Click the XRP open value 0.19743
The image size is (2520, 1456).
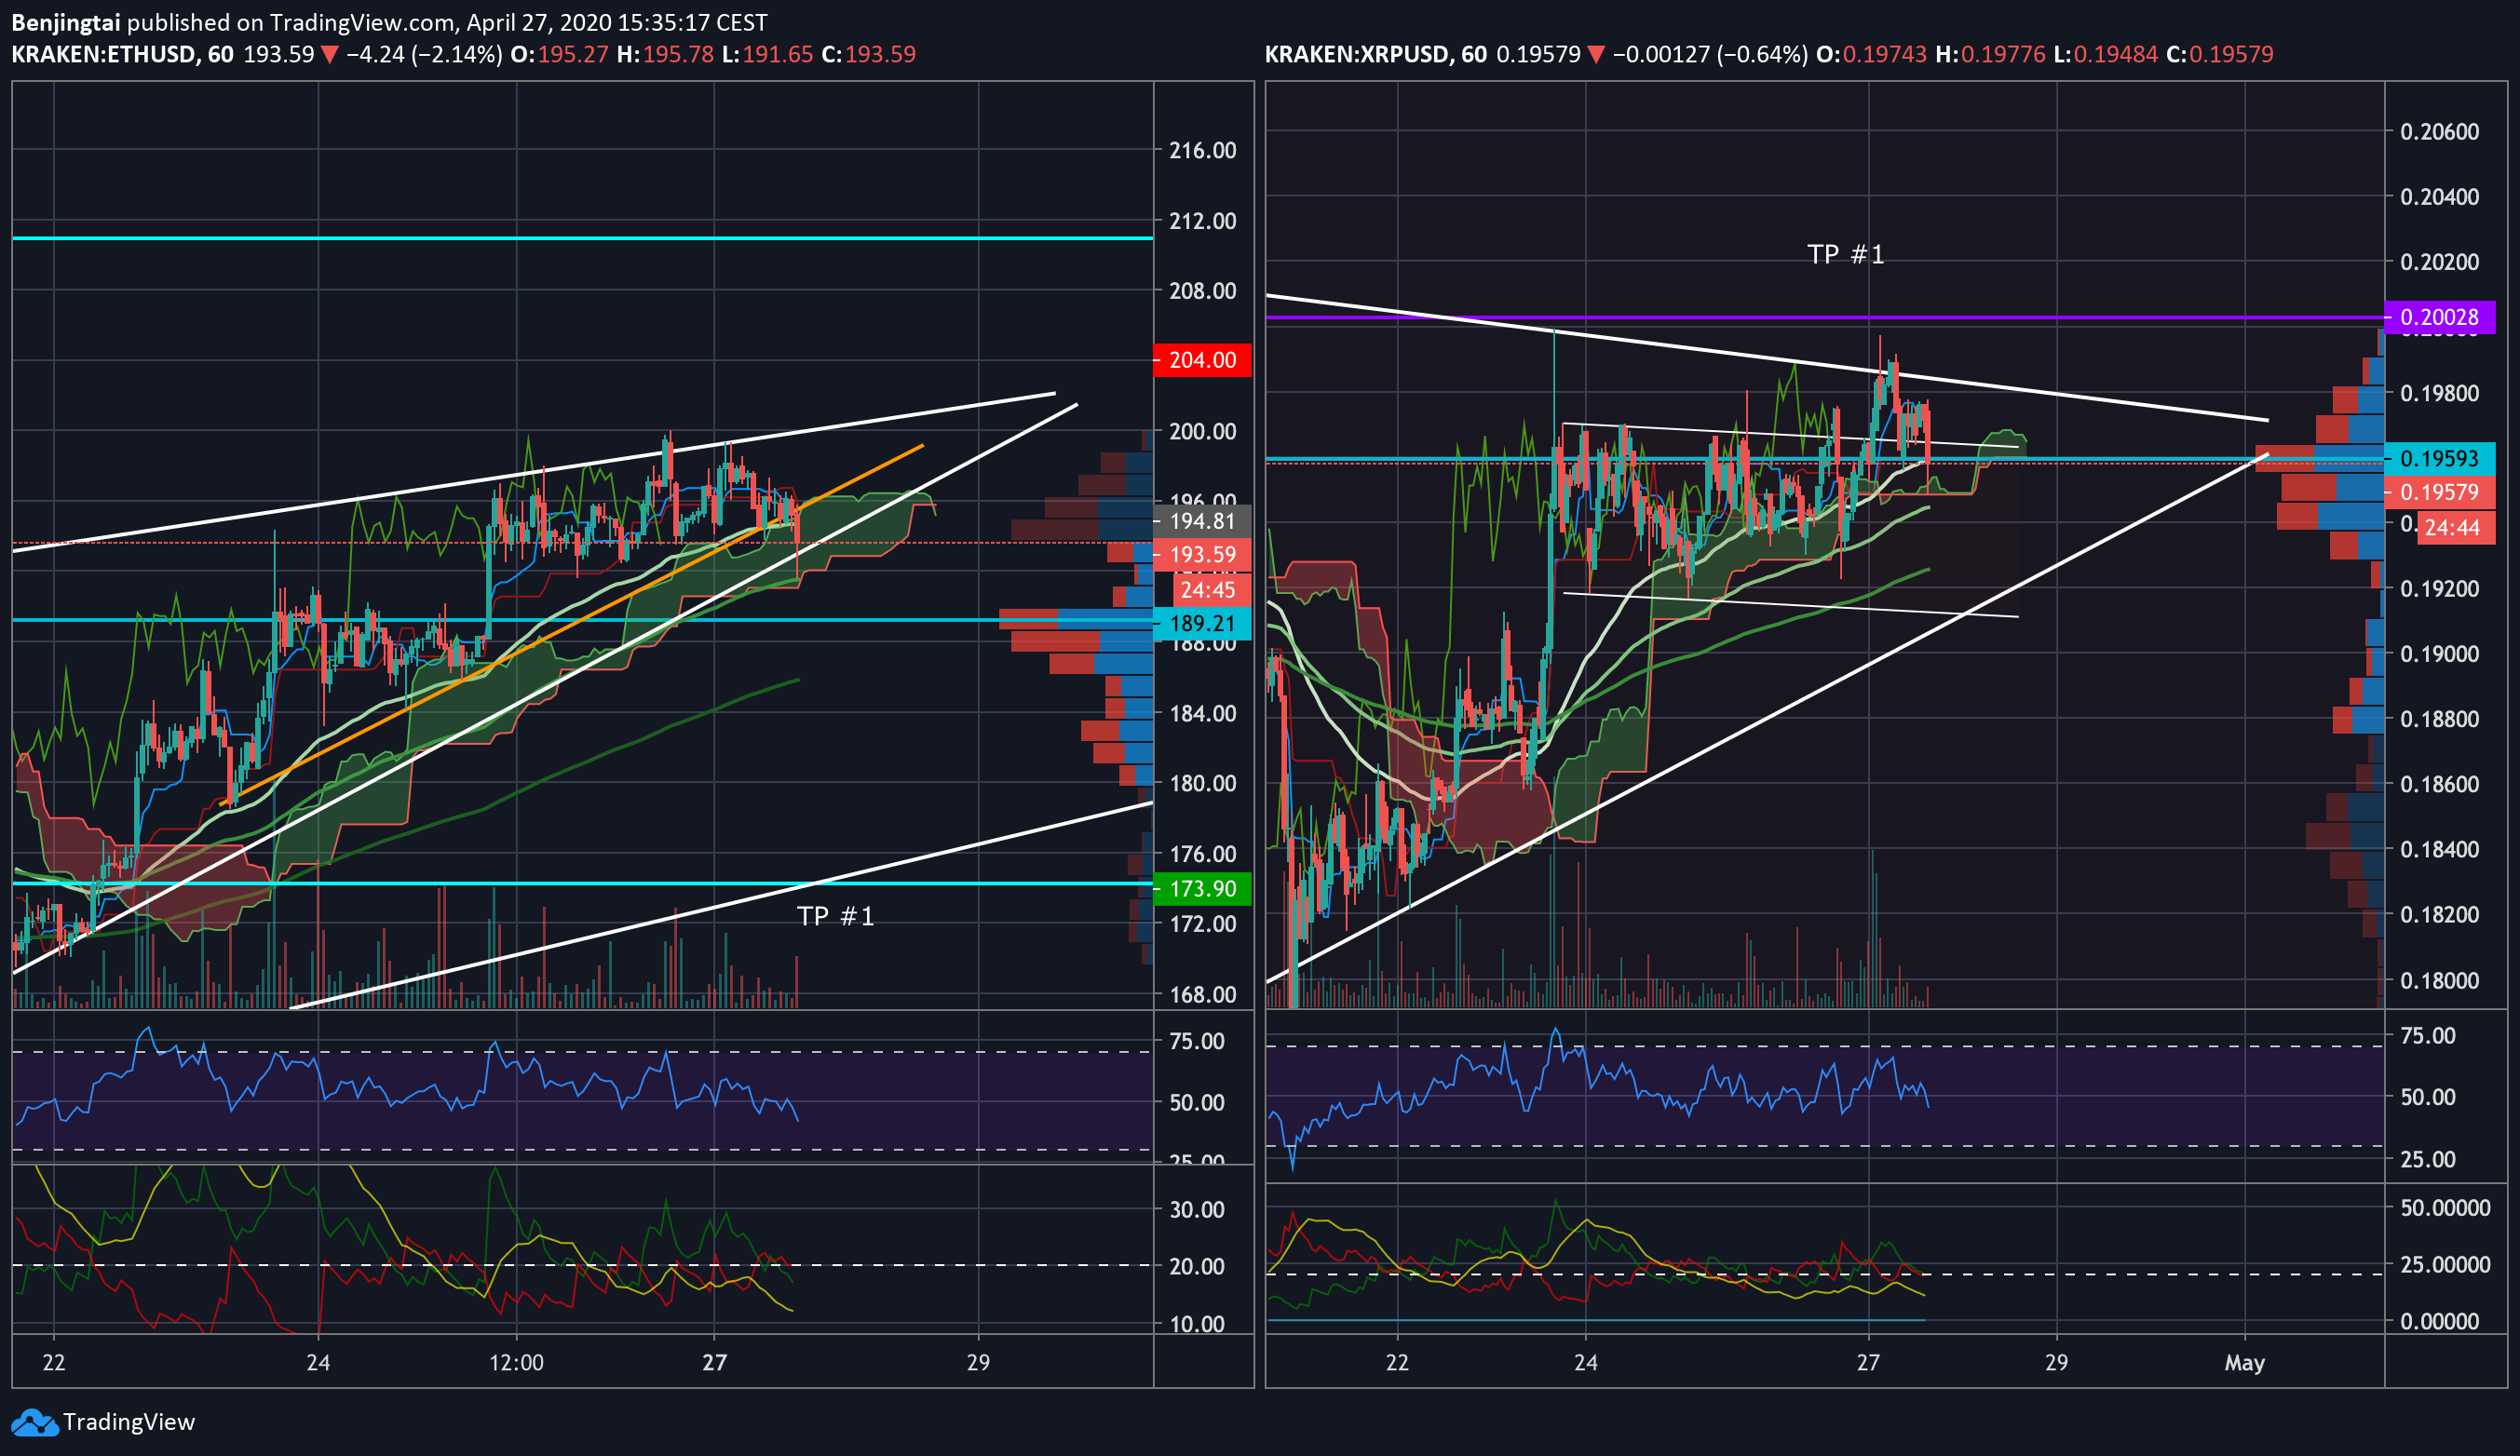(1885, 54)
